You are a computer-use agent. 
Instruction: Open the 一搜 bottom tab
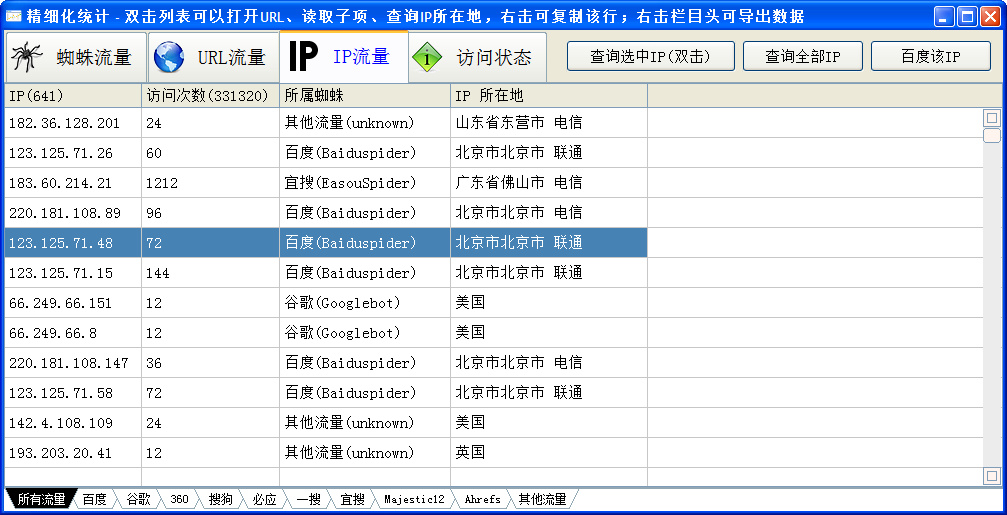(308, 499)
